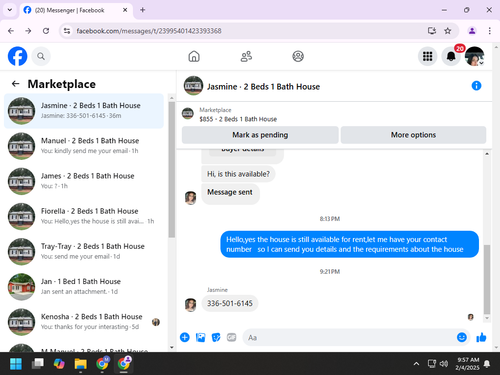Image resolution: width=500 pixels, height=375 pixels.
Task: Click the message input field Aa
Action: tap(350, 338)
